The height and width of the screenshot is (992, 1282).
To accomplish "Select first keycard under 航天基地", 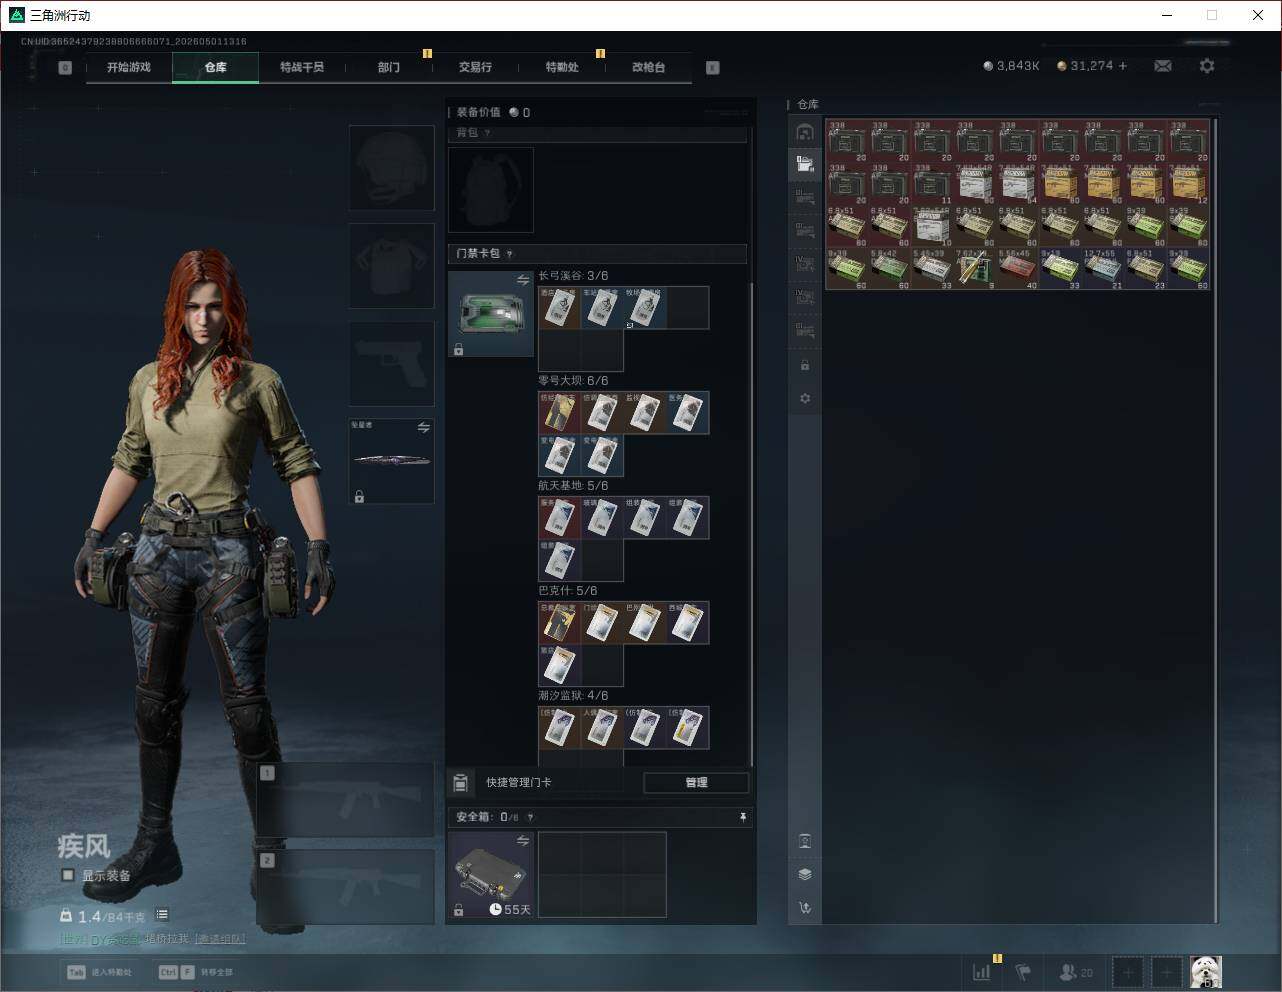I will (x=559, y=518).
